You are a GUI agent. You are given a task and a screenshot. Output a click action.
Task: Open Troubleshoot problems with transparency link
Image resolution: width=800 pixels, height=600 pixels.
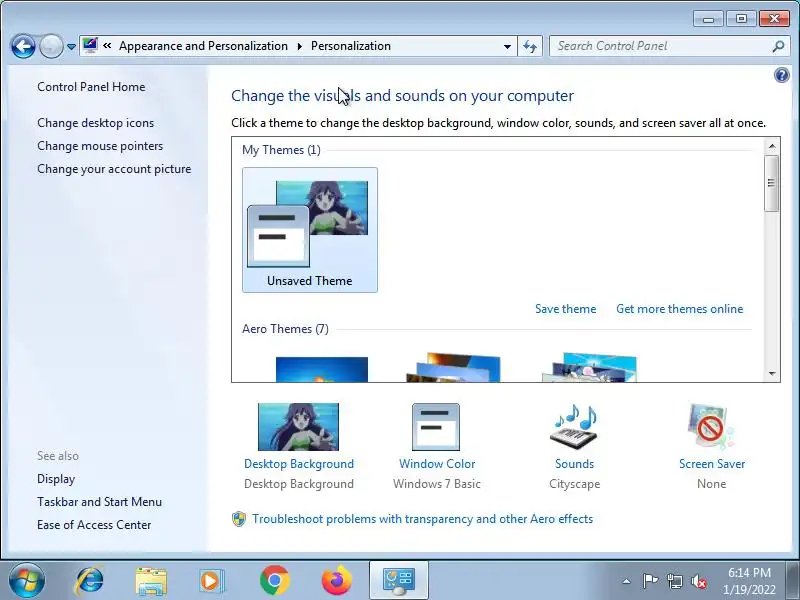(422, 519)
